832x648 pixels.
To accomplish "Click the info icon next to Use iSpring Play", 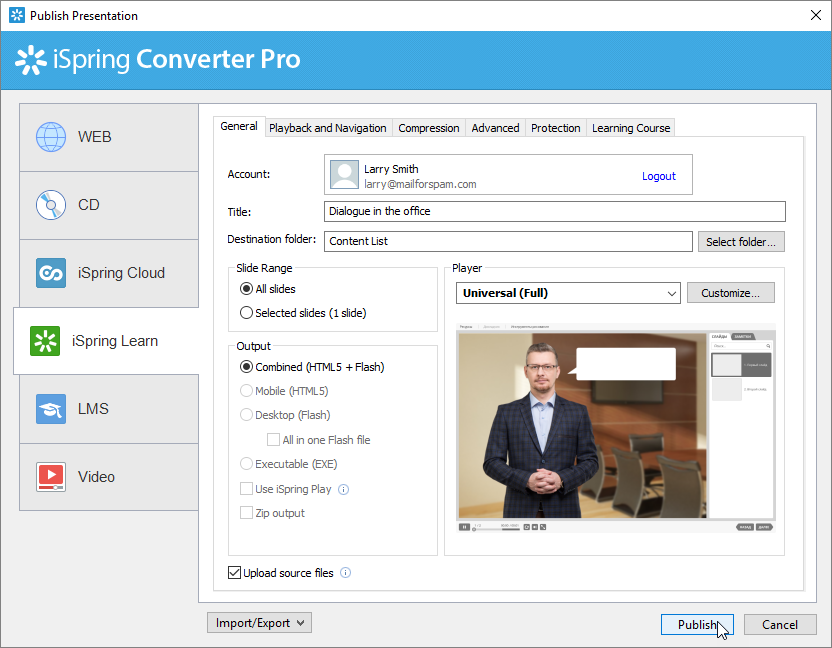I will point(344,489).
